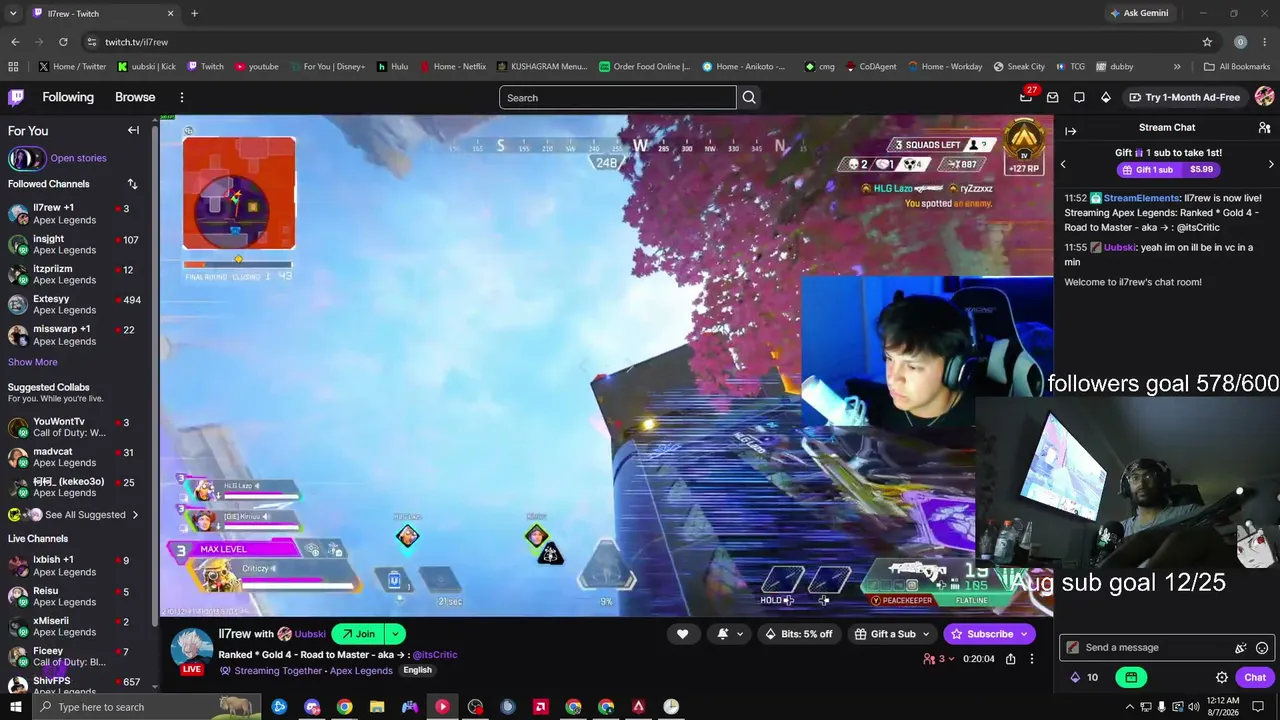Select the ll7rew - Twitch browser tab
Screen dimensions: 1280x720
pos(103,13)
